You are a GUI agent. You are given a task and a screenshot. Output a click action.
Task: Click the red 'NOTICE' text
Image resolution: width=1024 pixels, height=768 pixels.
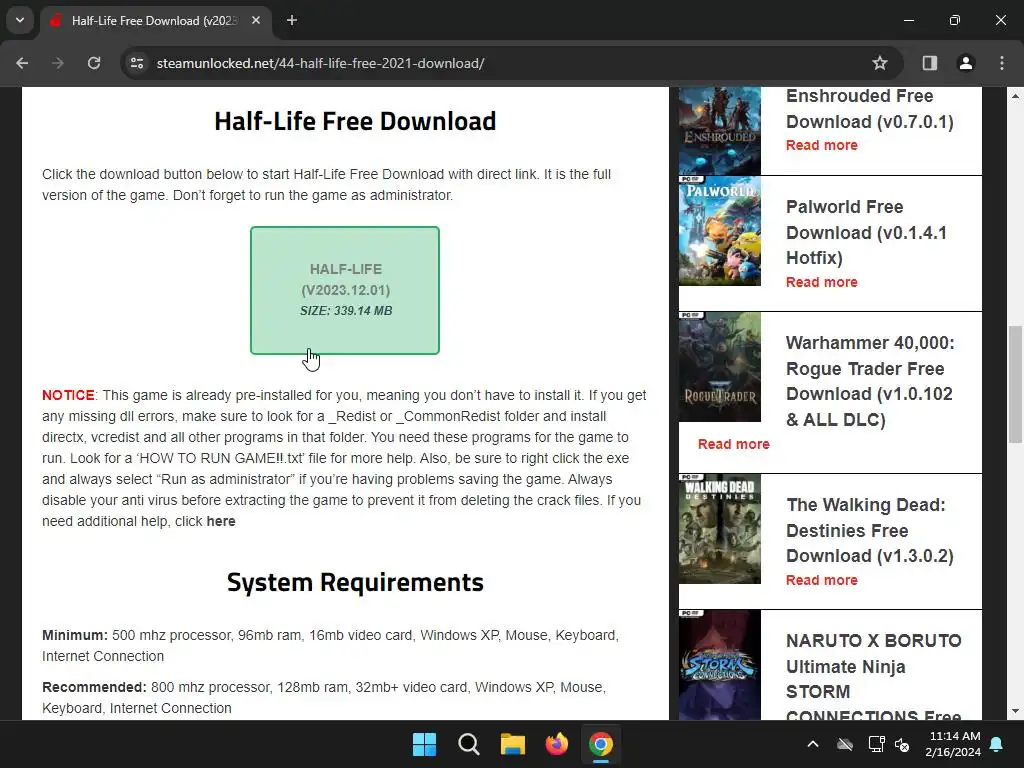[x=68, y=395]
